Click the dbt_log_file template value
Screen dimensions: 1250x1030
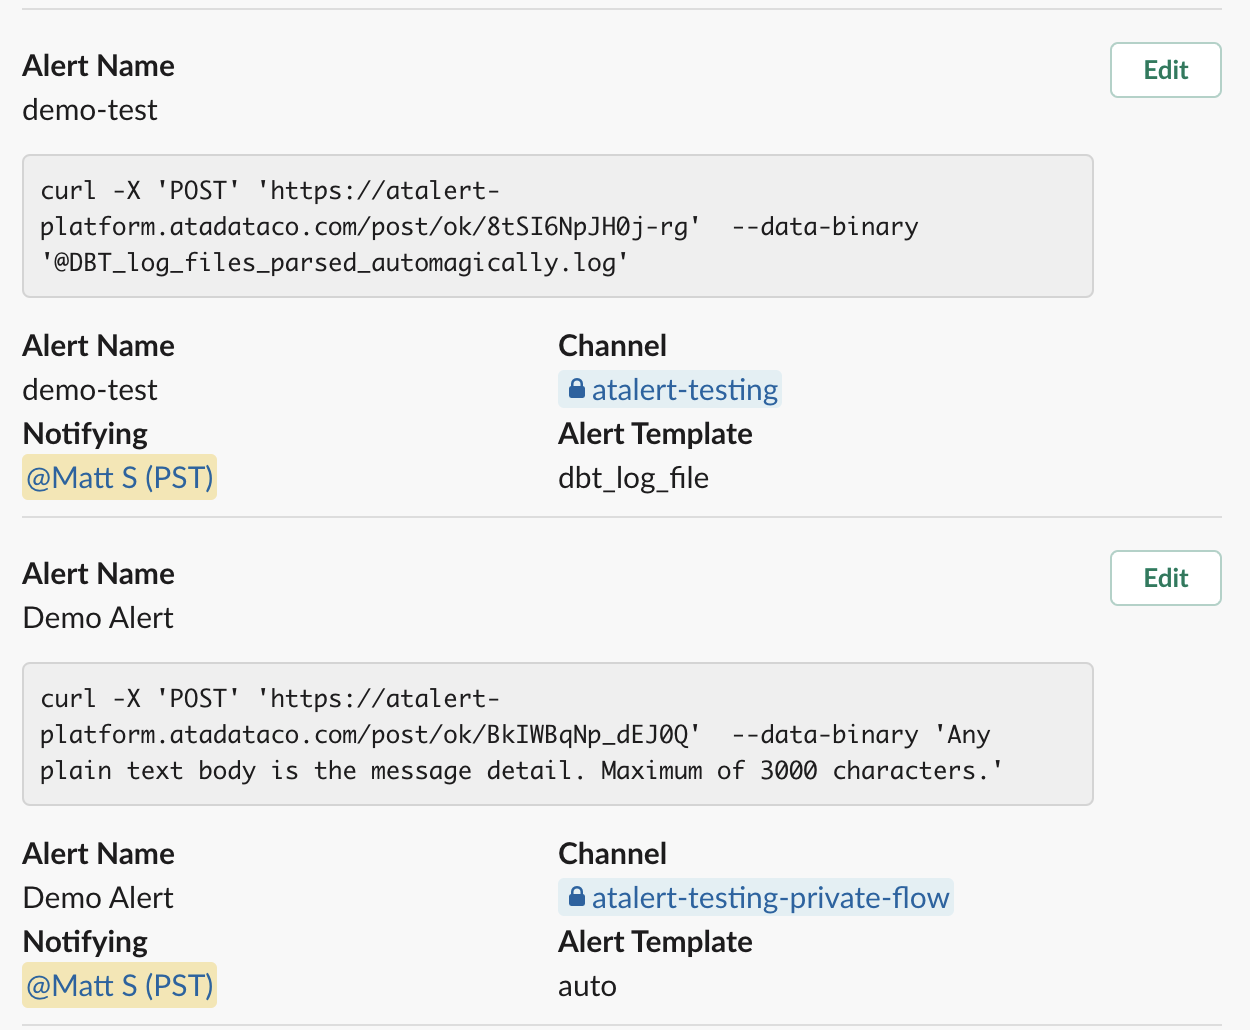[633, 478]
